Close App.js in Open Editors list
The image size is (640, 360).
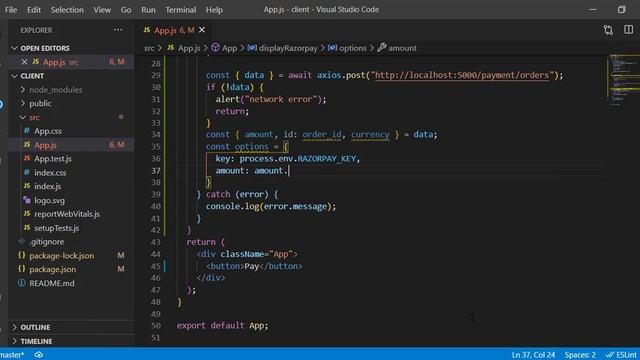point(24,62)
